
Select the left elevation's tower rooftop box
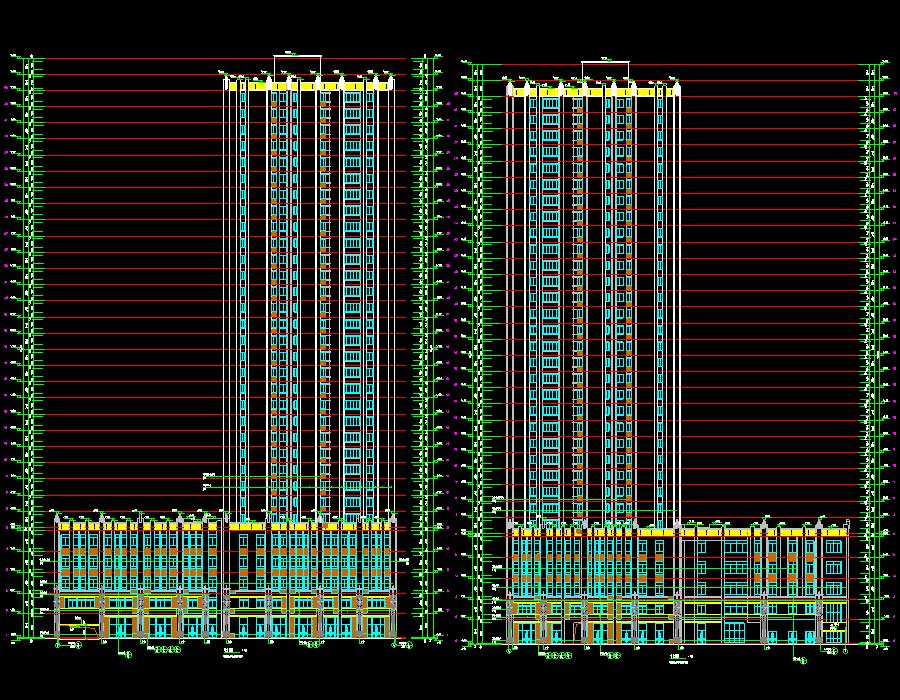click(297, 64)
